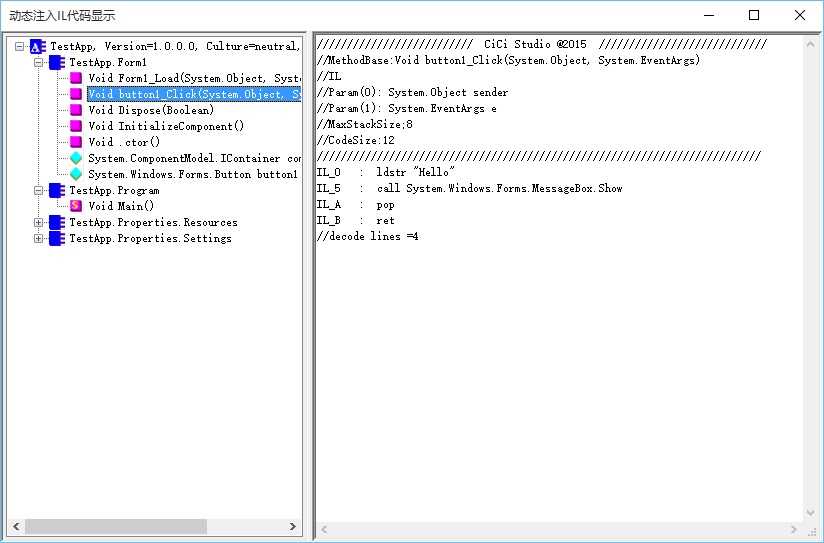Expand the TestApp.Properties.Settings node

pos(38,238)
